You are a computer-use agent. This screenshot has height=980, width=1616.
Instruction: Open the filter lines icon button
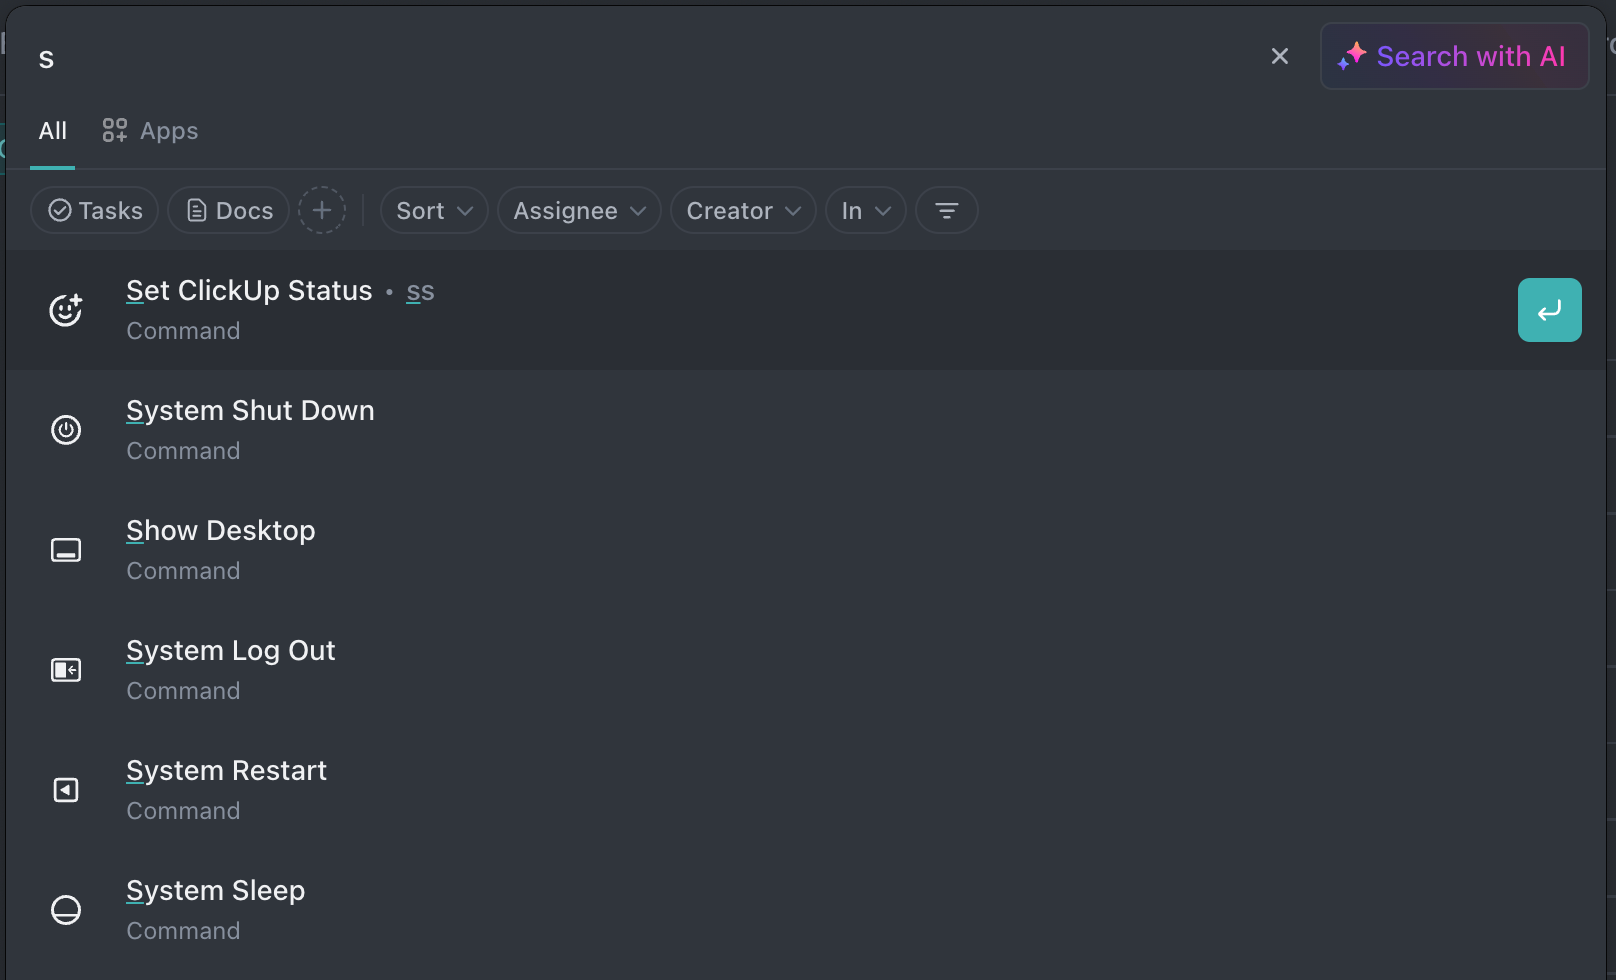click(x=946, y=210)
